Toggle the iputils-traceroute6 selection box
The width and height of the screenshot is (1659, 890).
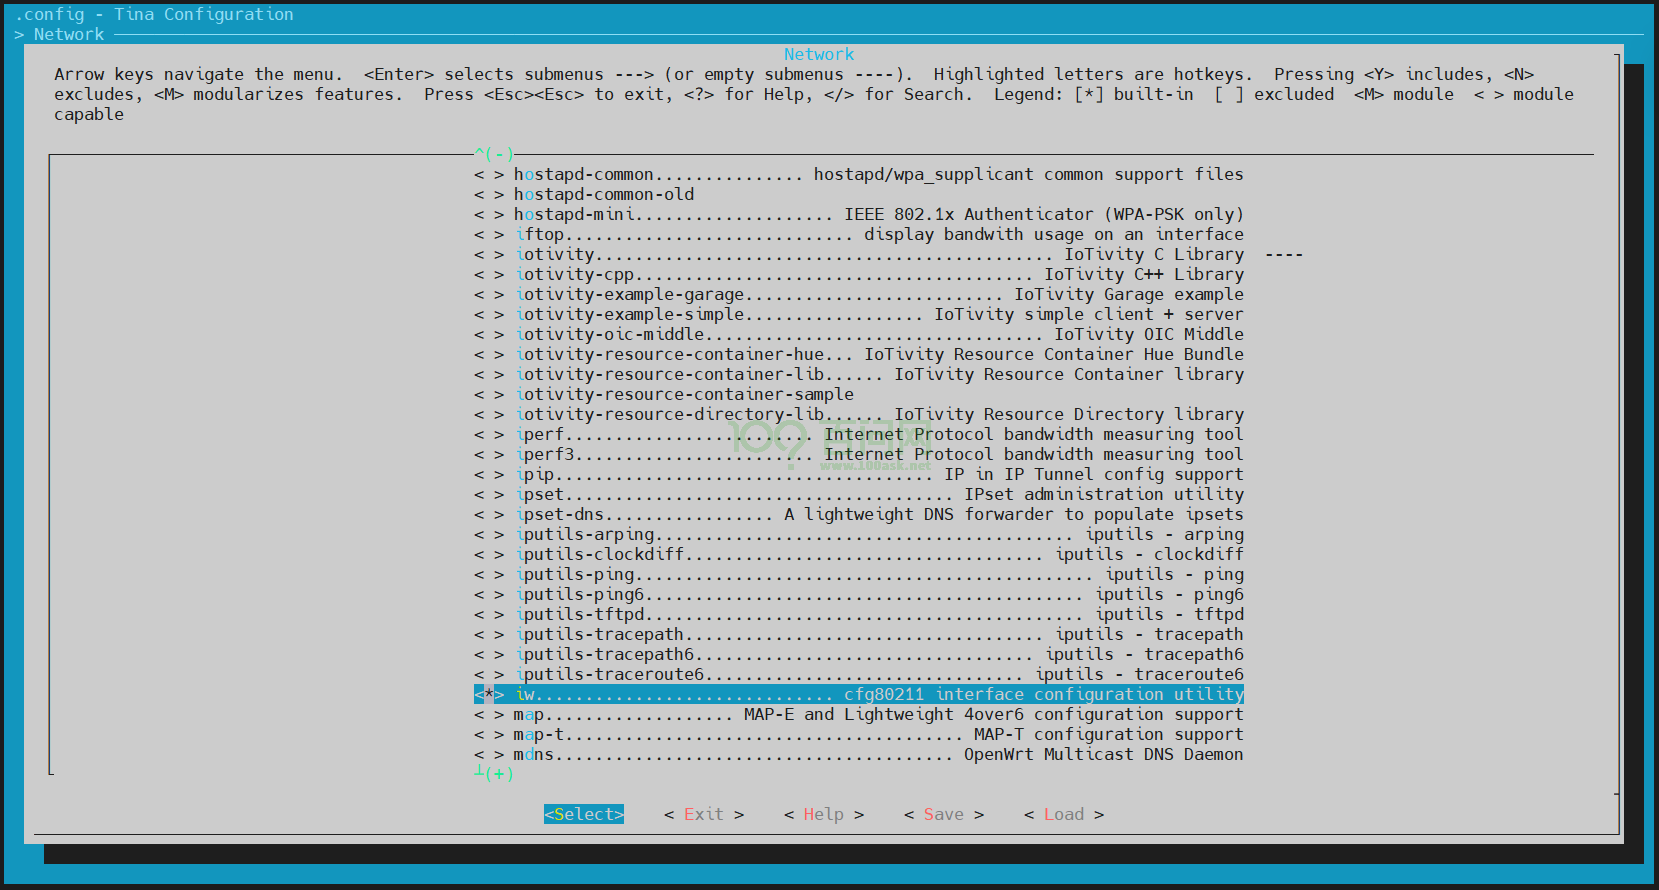[489, 674]
